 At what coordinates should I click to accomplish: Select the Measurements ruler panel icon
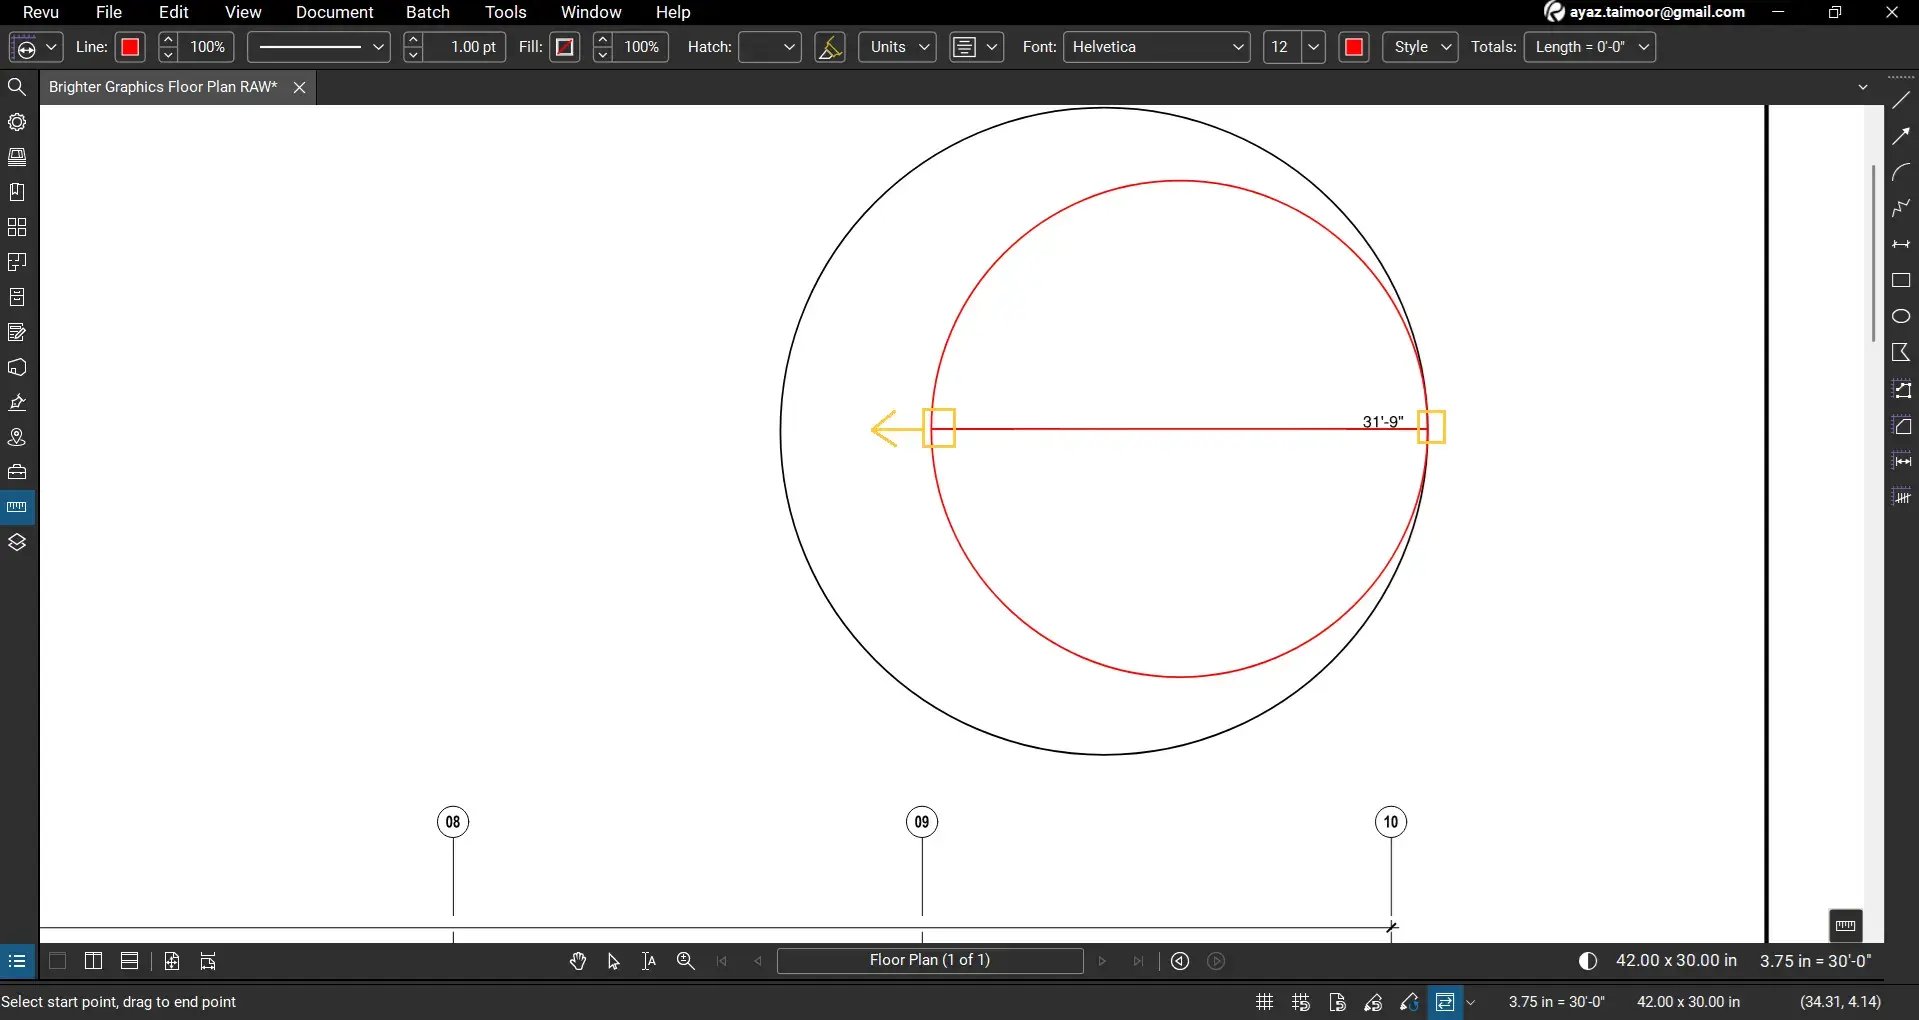pos(17,506)
